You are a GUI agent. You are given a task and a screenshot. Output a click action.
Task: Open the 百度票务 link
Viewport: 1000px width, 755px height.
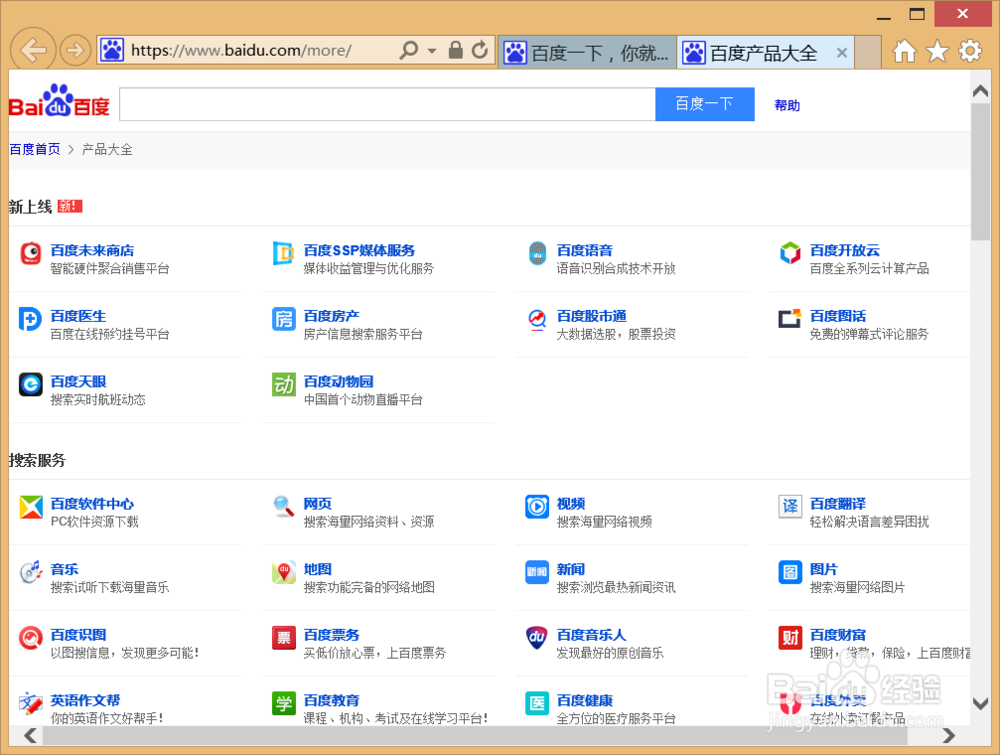tap(331, 635)
